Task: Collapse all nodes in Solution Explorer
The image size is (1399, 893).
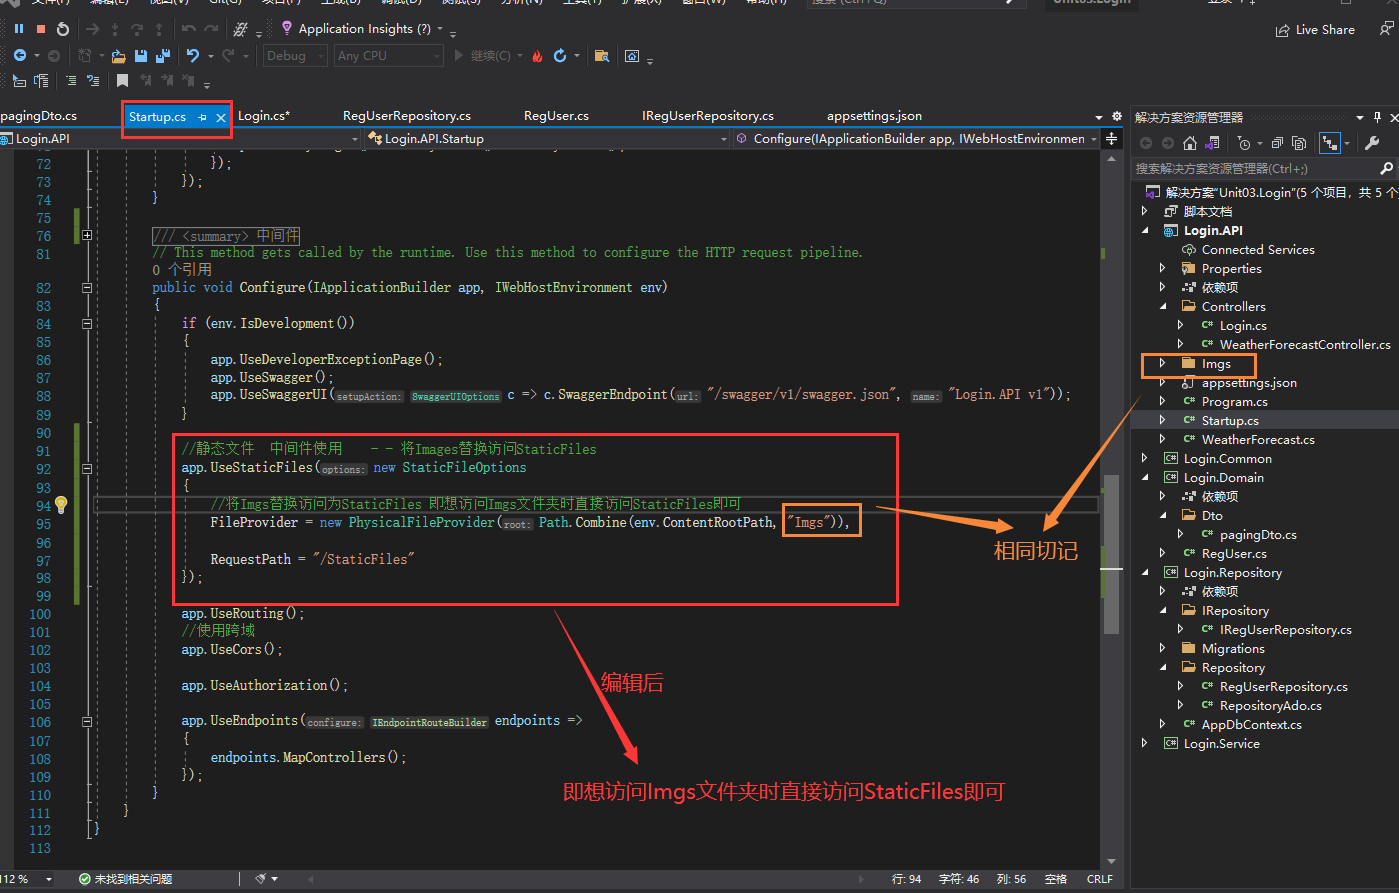Action: (1279, 143)
